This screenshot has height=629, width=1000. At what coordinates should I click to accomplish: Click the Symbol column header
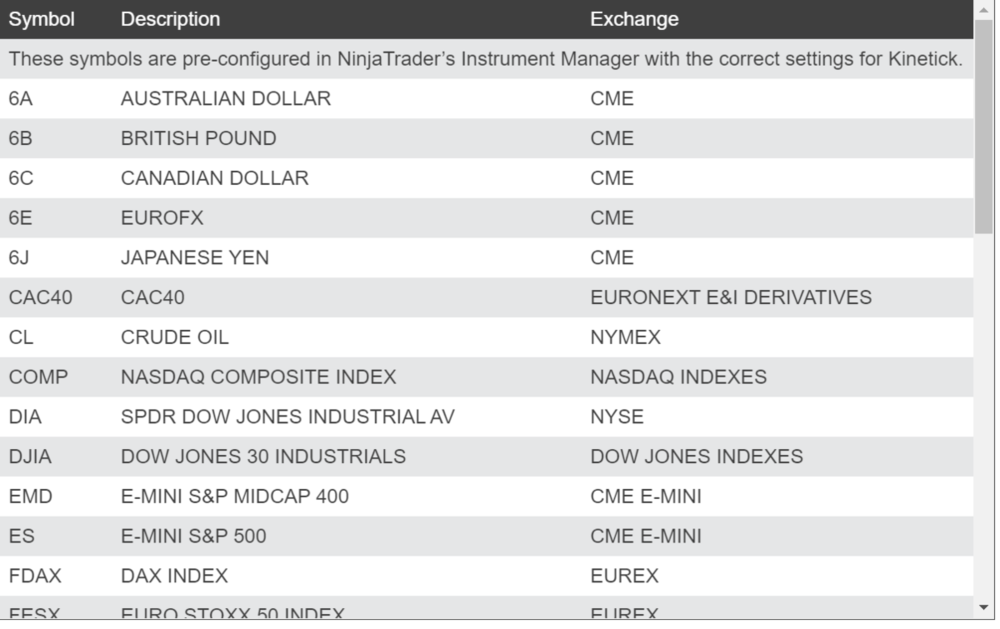pyautogui.click(x=41, y=19)
